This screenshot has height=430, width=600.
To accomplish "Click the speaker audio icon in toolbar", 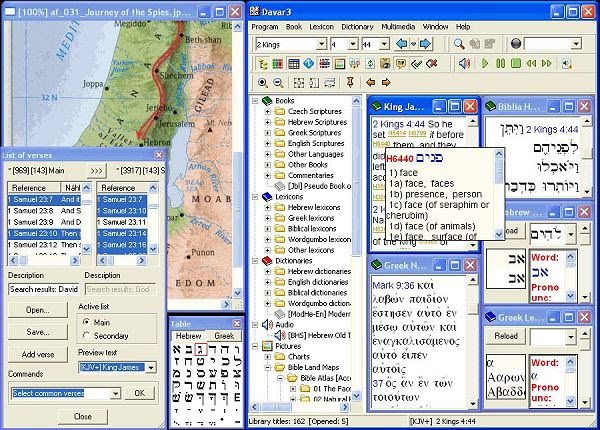I will pos(464,63).
